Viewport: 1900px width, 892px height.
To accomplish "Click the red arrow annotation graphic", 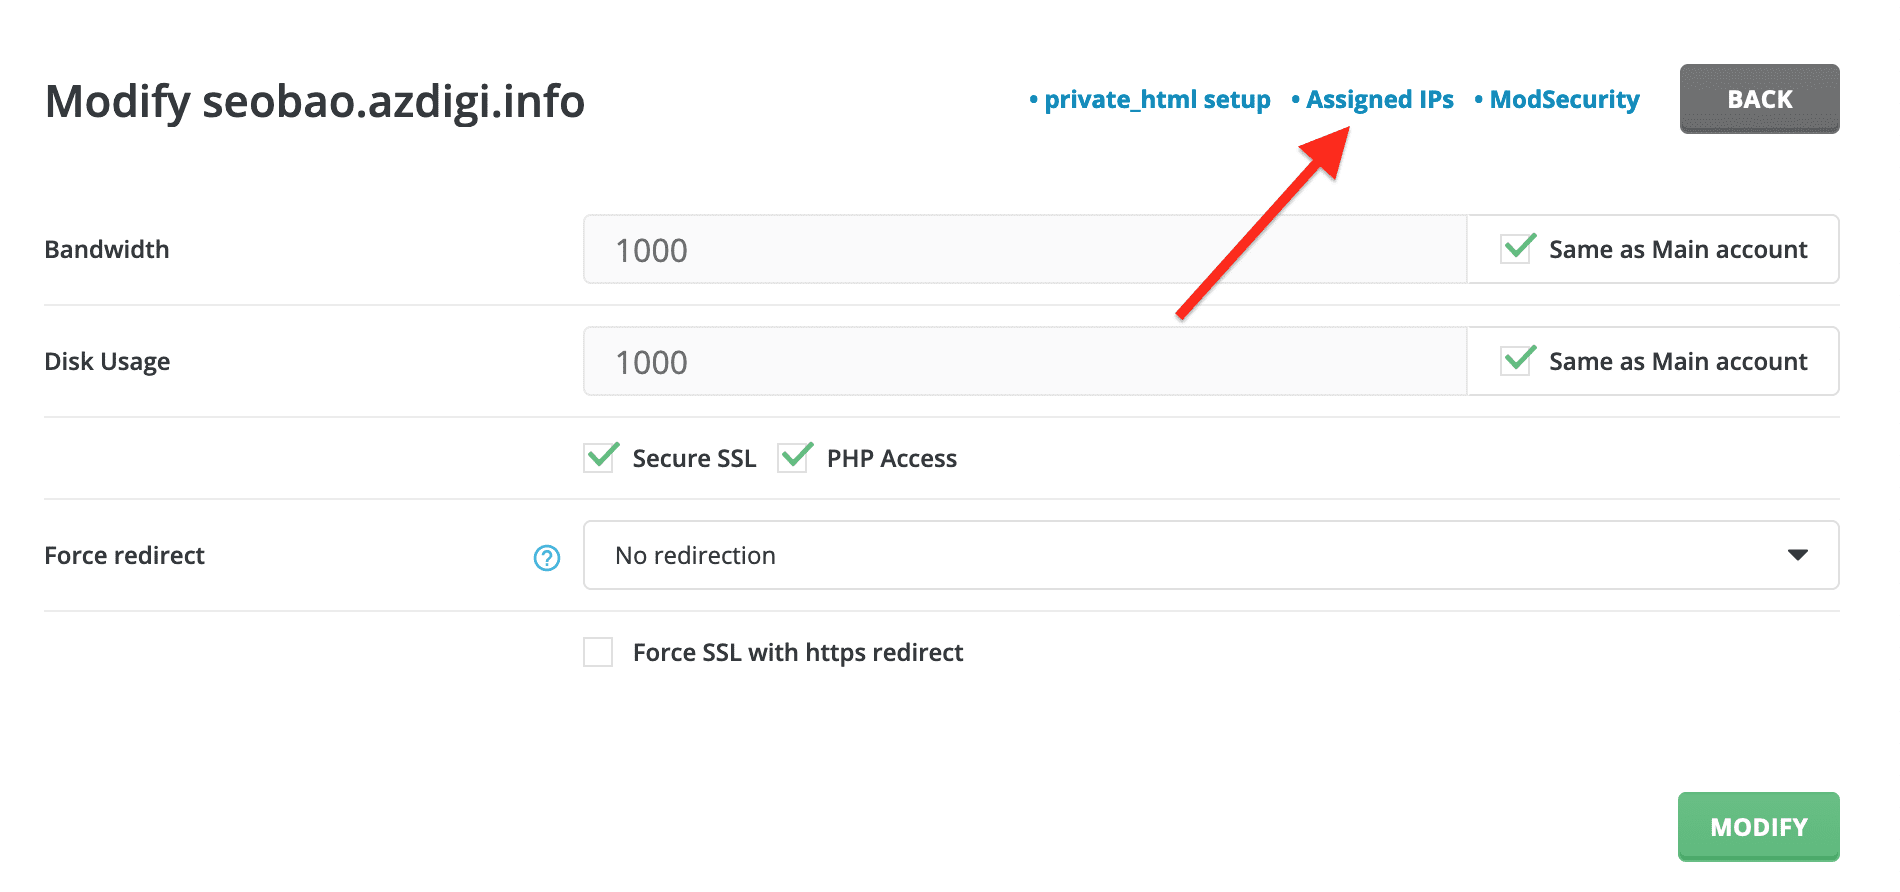I will [x=1264, y=223].
